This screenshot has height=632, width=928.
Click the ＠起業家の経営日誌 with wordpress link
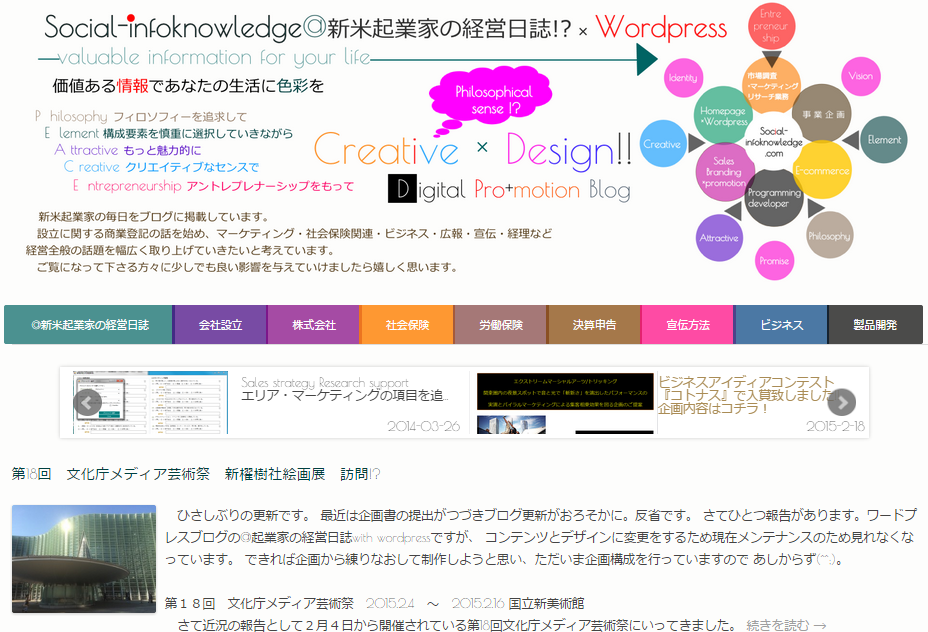[336, 537]
